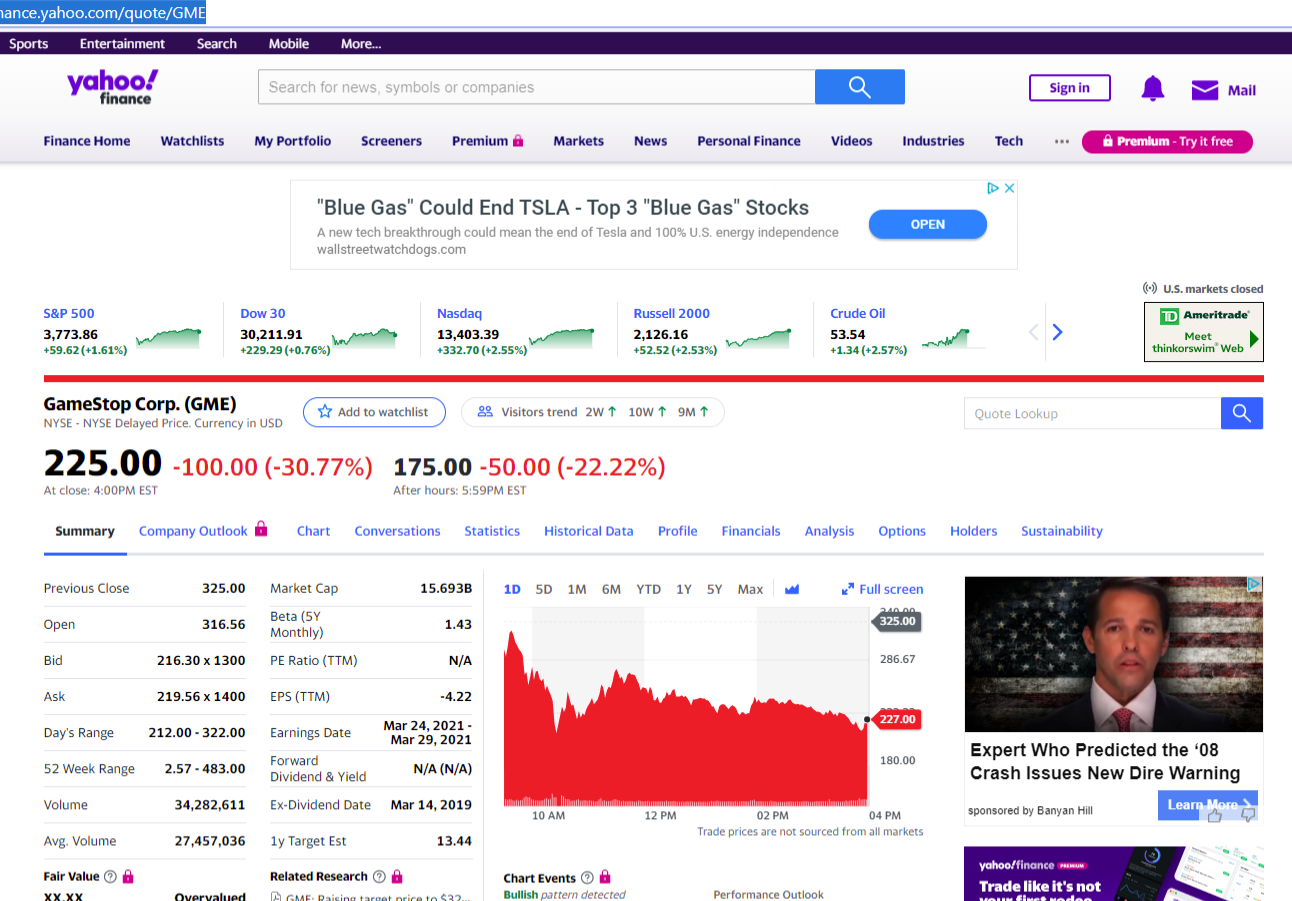Switch to the Analysis tab
This screenshot has width=1292, height=901.
pos(830,531)
